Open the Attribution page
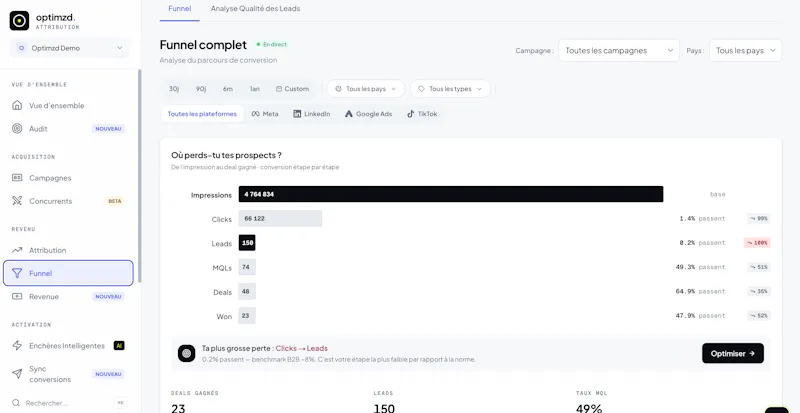Screen dimensions: 800x413 [68, 250]
